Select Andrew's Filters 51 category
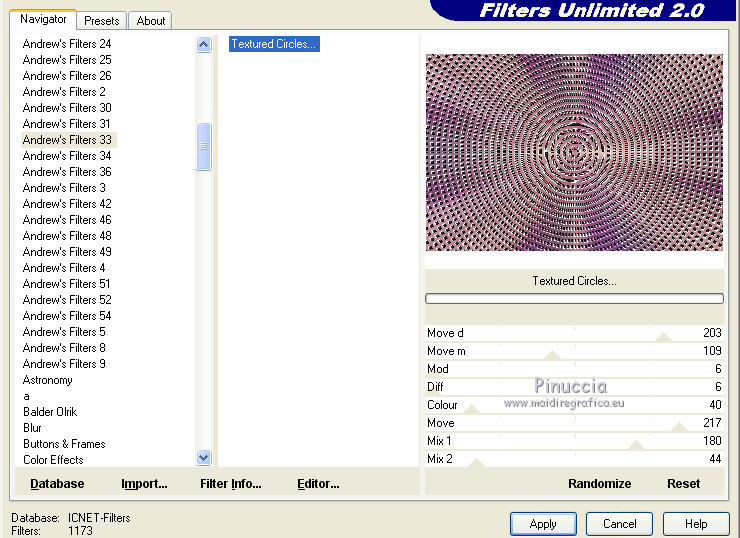The height and width of the screenshot is (538, 740). pos(66,285)
